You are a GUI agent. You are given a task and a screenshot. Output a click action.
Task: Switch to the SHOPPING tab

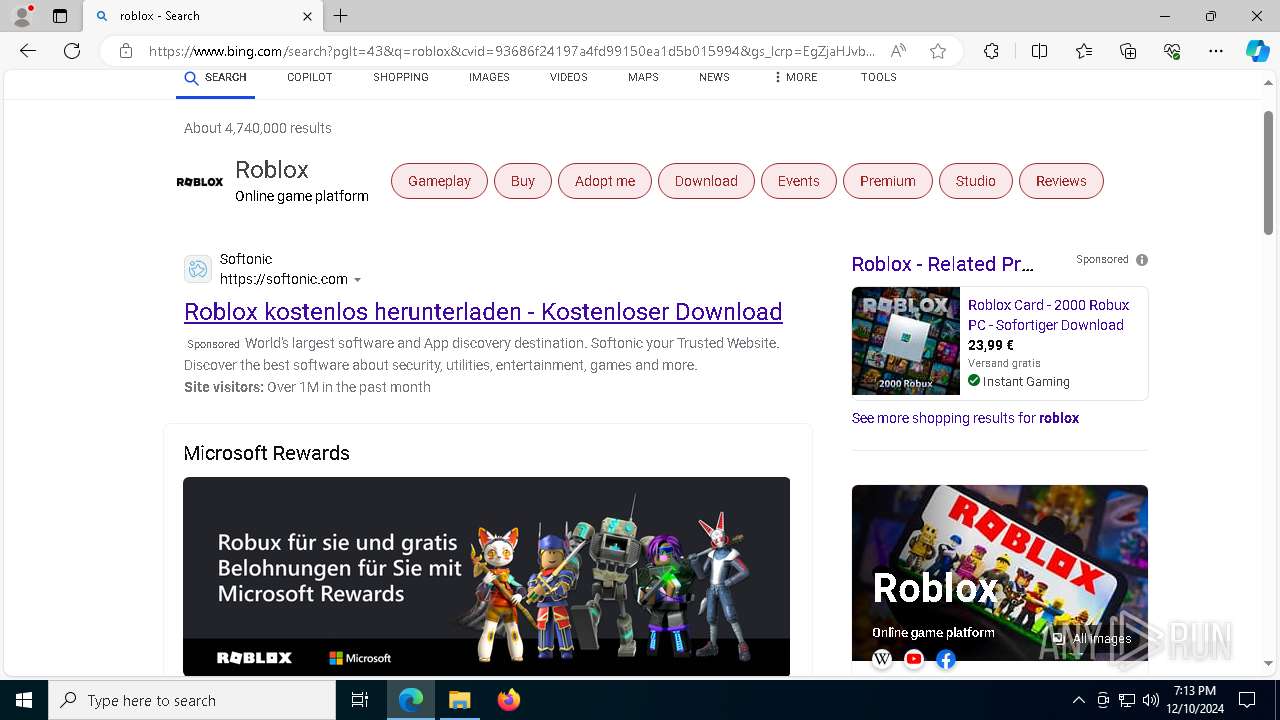[x=401, y=78]
